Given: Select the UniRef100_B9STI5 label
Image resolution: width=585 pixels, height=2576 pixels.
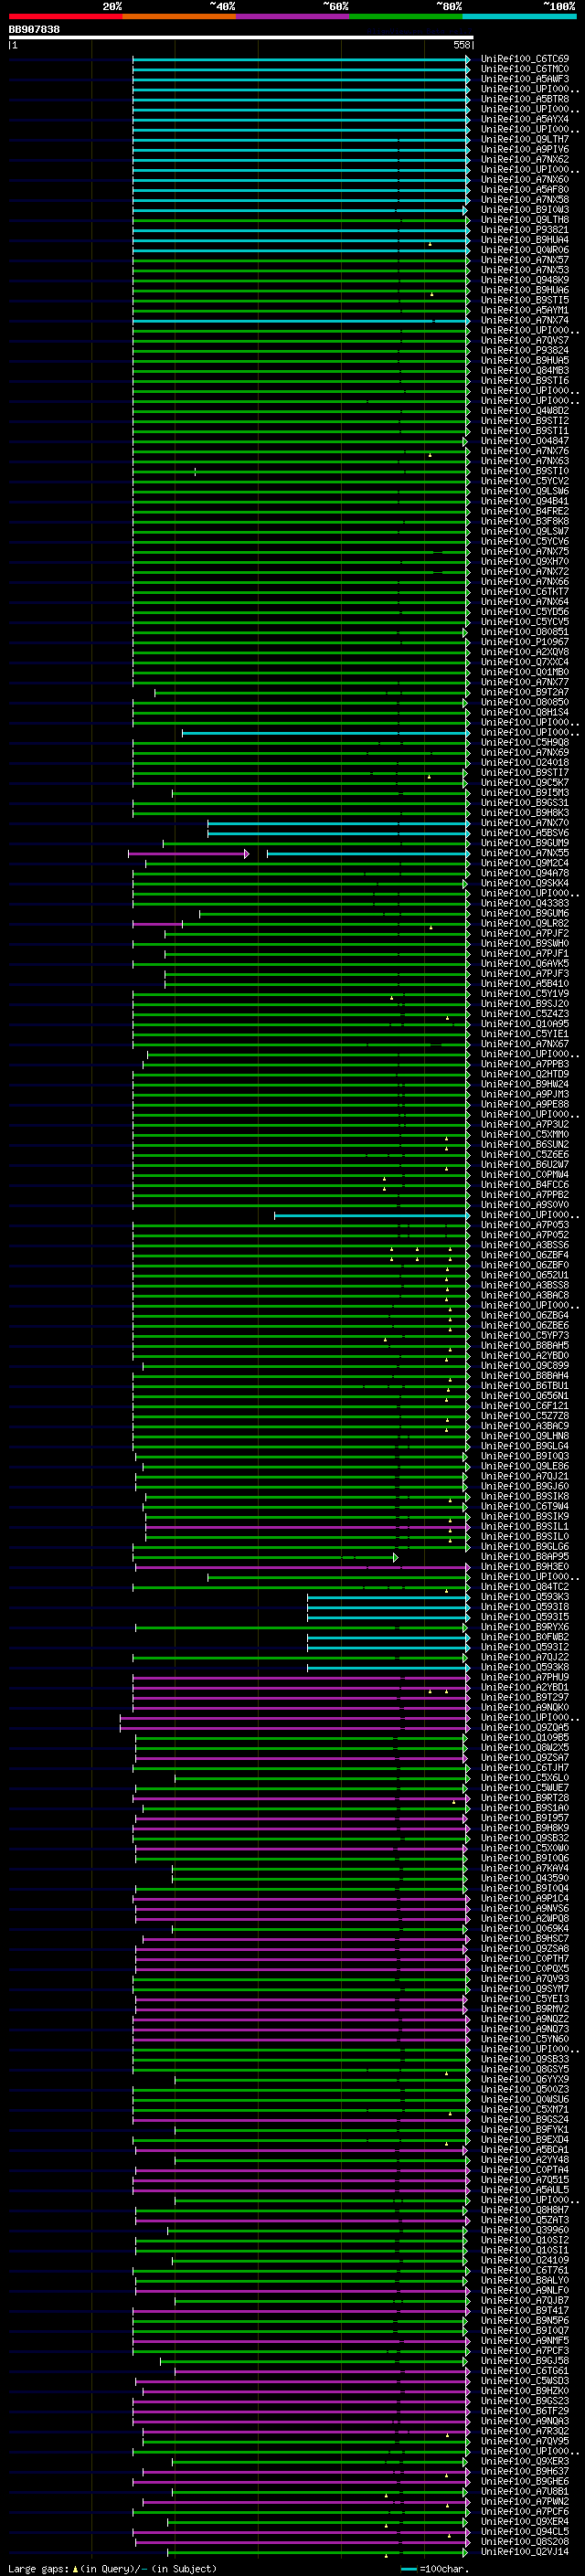Looking at the screenshot, I should coord(525,300).
